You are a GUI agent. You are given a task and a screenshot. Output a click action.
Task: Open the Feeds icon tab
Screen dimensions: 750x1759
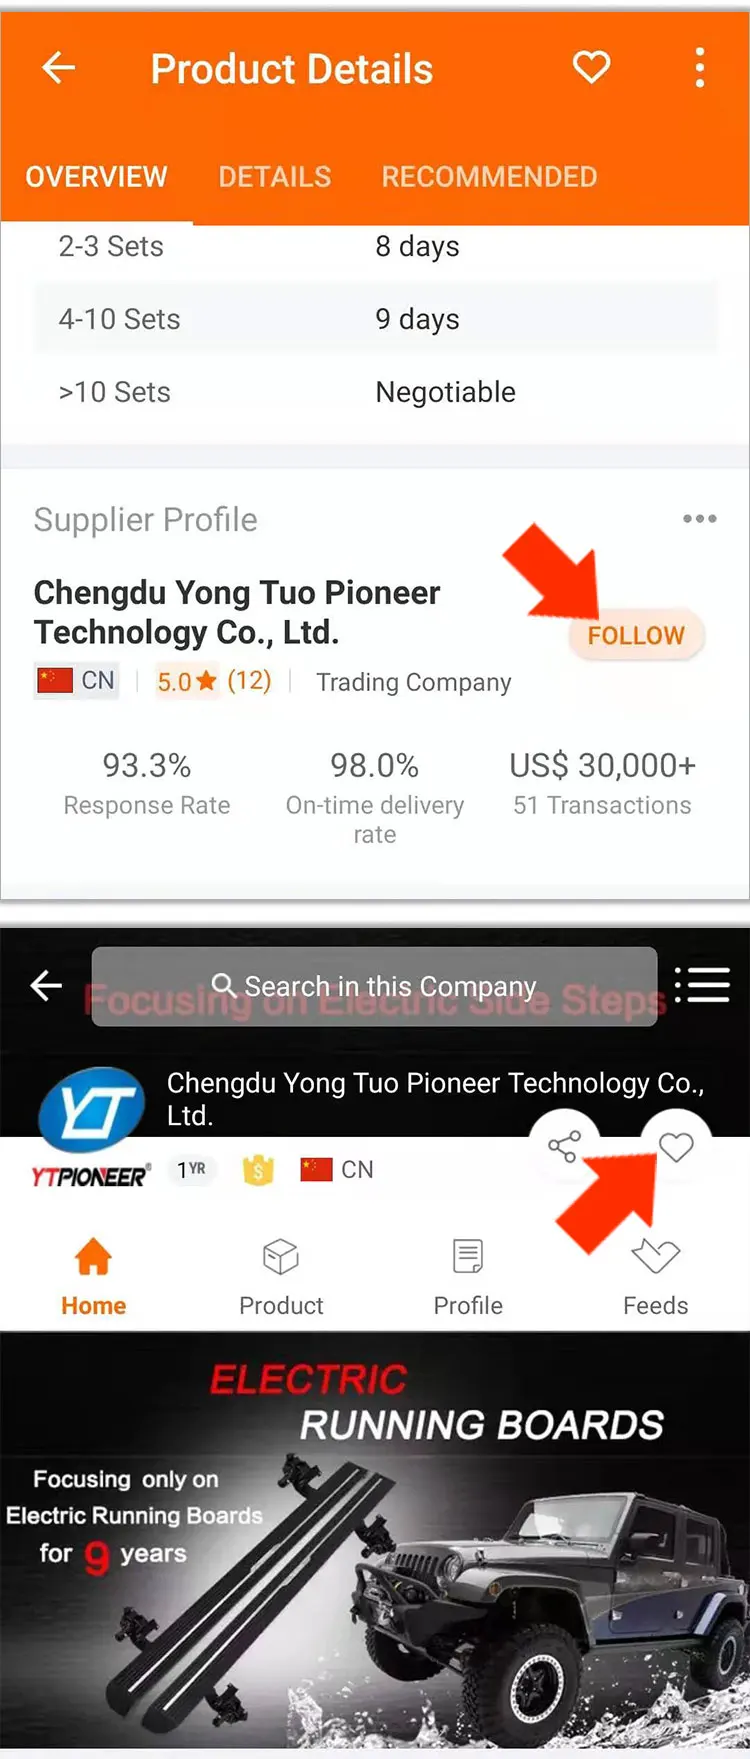656,1278
